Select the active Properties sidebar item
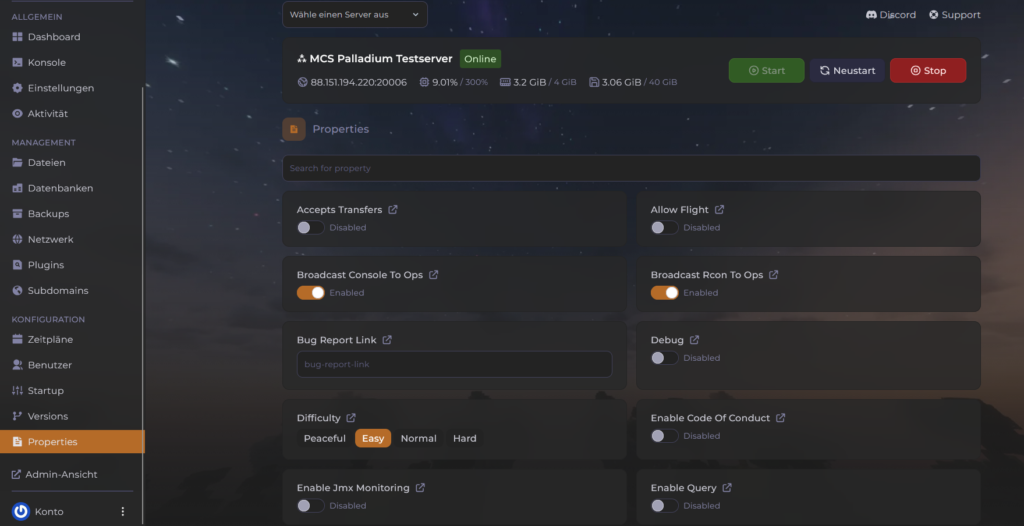The height and width of the screenshot is (526, 1024). [72, 442]
